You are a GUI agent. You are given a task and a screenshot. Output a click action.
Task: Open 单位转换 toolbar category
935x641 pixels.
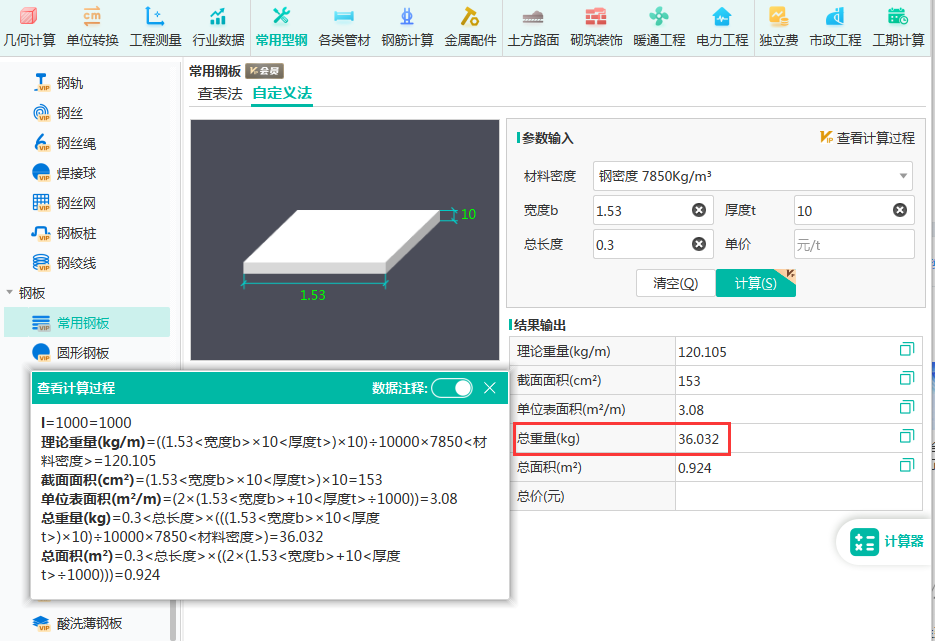(x=92, y=27)
